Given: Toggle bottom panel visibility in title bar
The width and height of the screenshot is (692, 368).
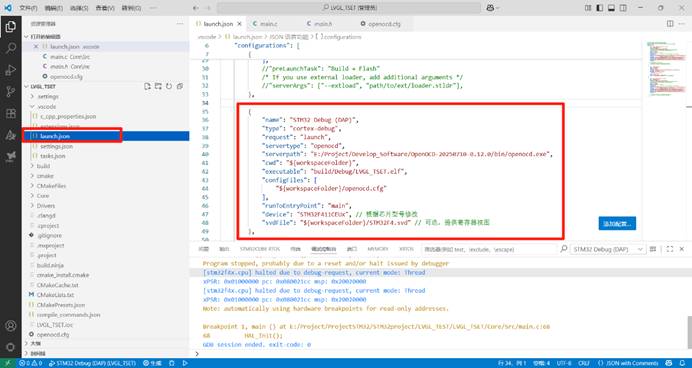Looking at the screenshot, I should coord(611,8).
